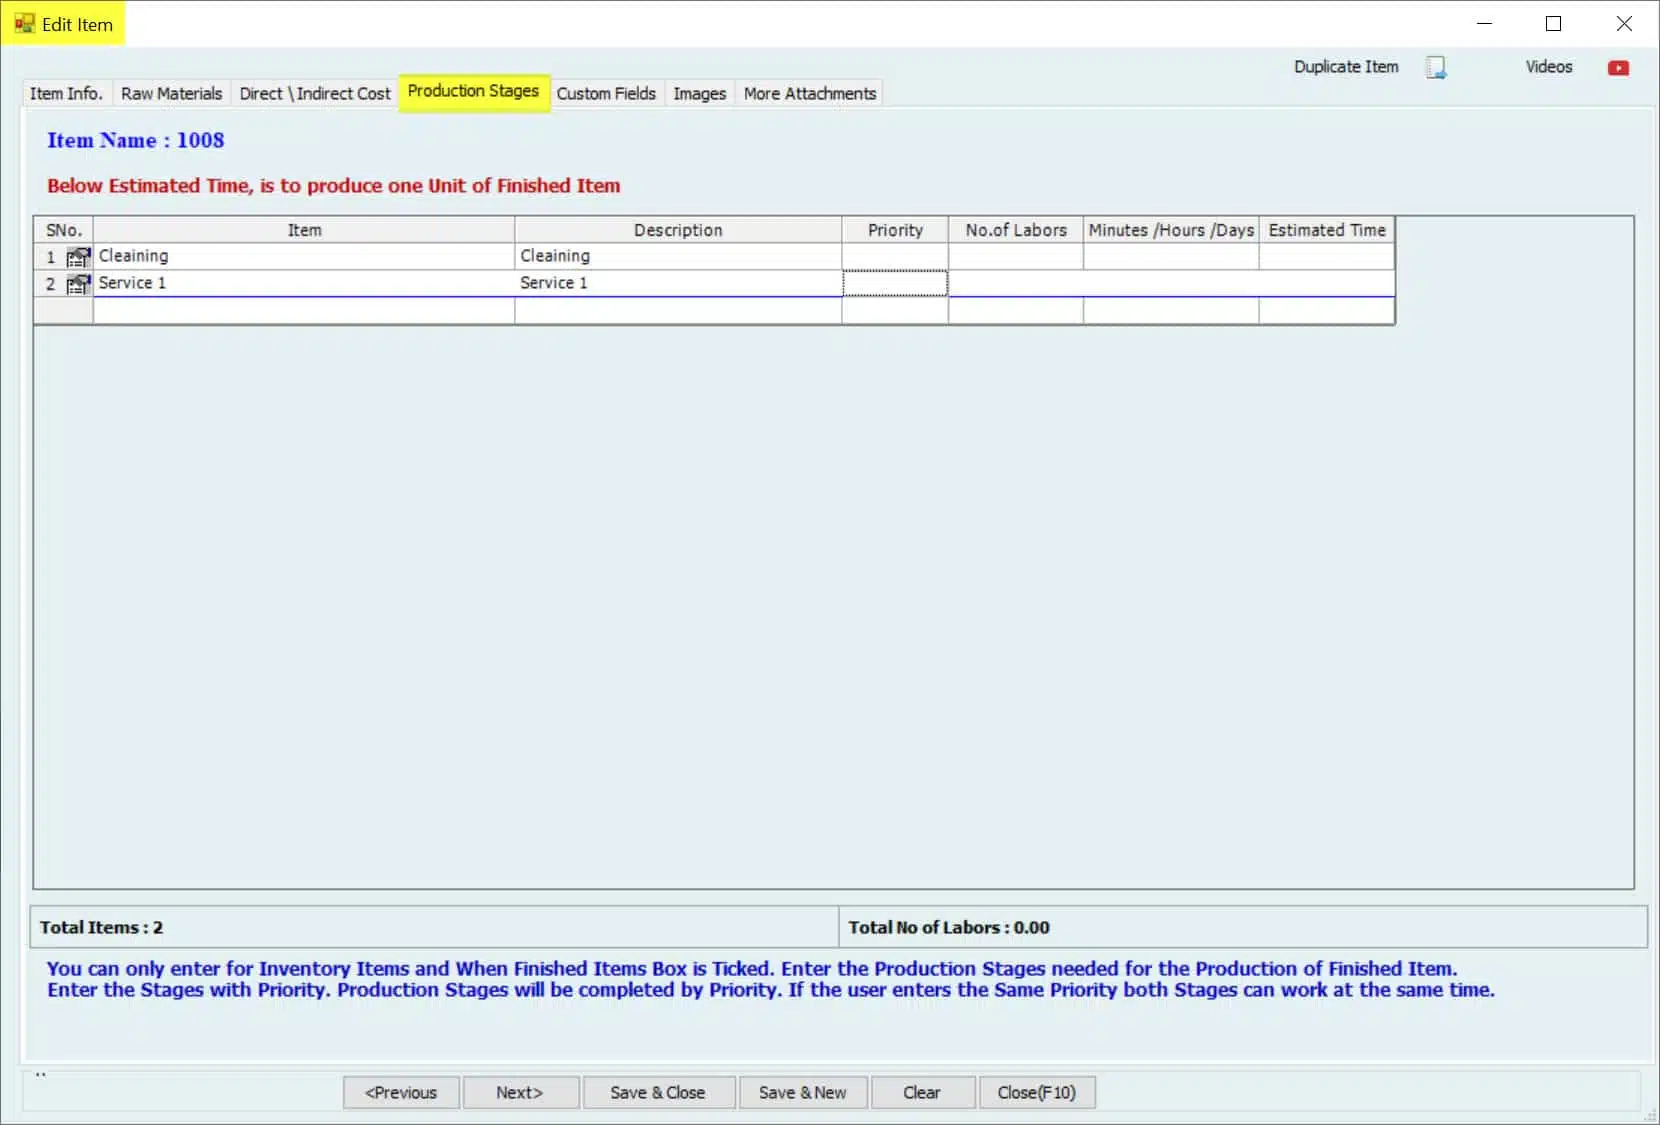Click the Total Items : 2 status text
Screen dimensions: 1660x1125
[x=101, y=927]
